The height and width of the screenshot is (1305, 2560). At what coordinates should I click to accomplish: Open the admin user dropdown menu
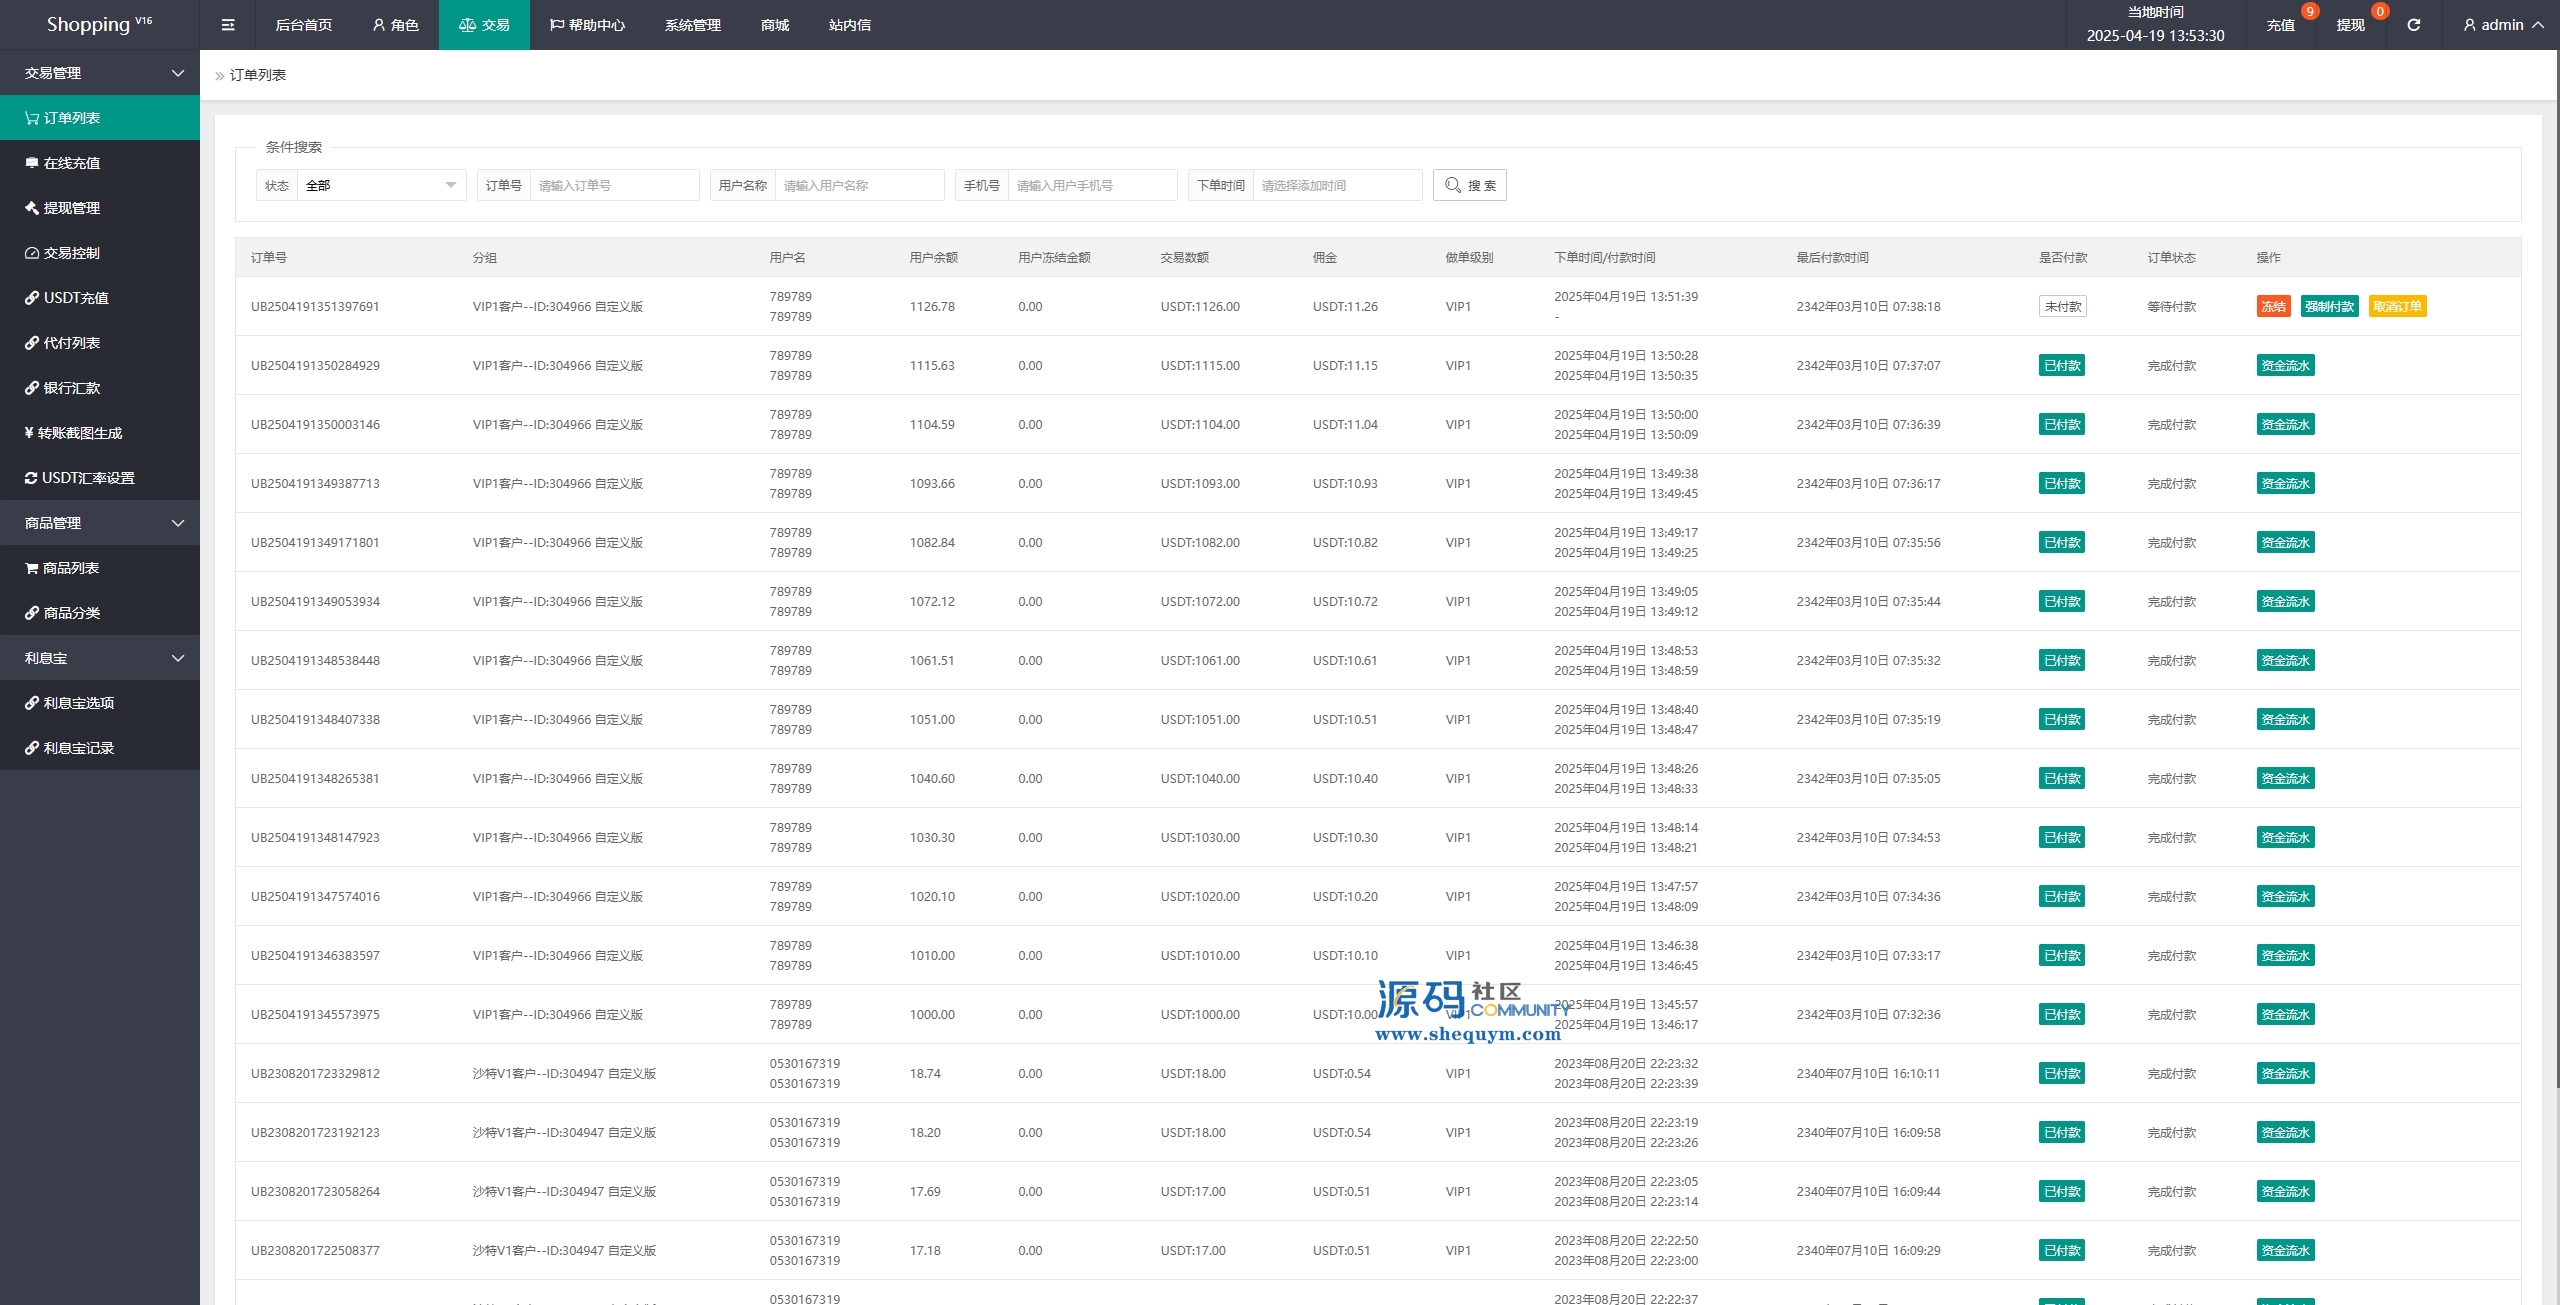(x=2503, y=25)
